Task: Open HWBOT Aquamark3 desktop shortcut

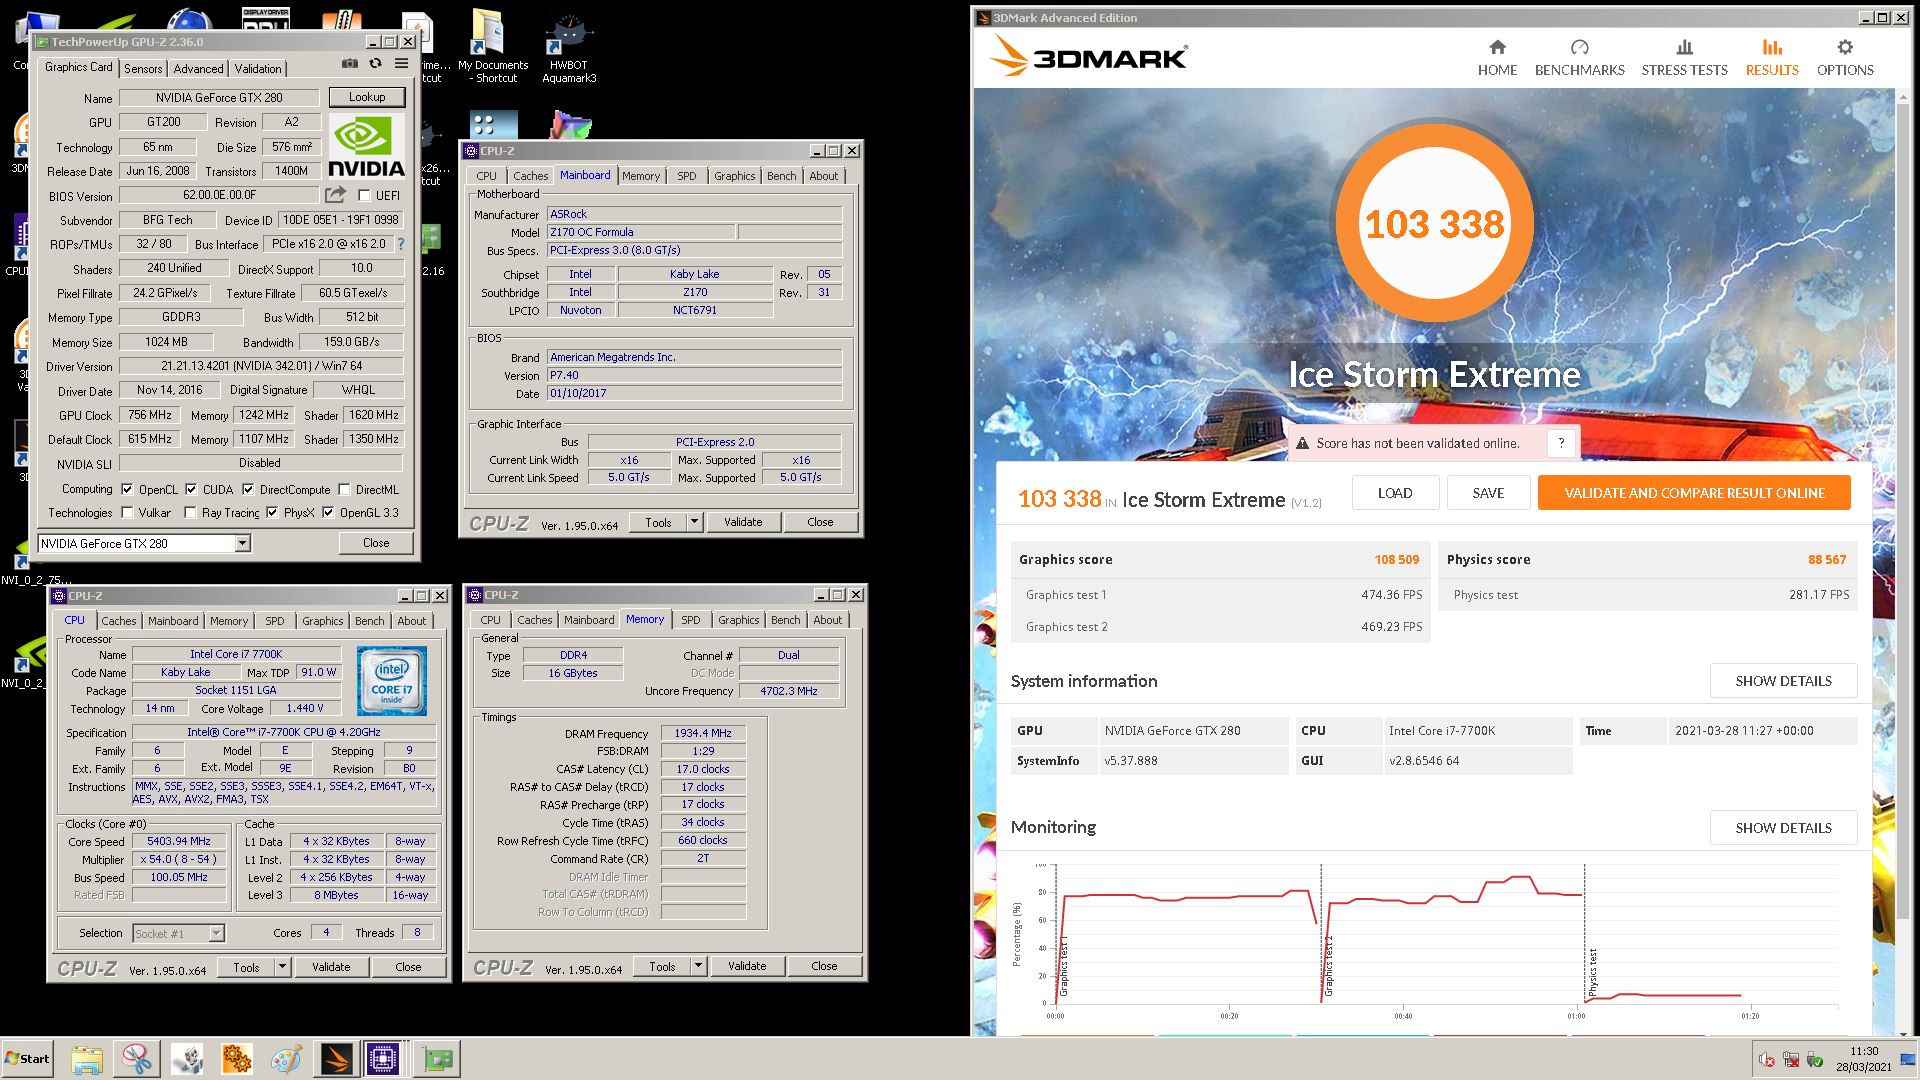Action: coord(569,45)
